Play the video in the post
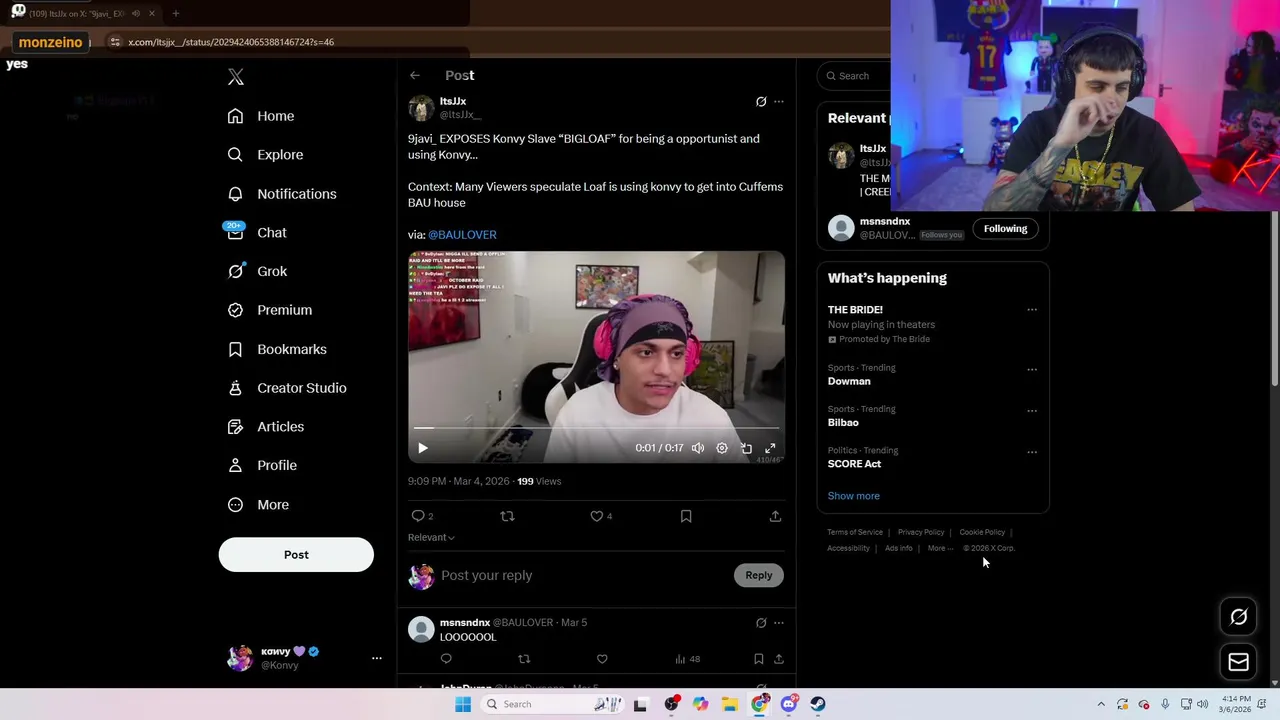Image resolution: width=1280 pixels, height=720 pixels. 423,448
